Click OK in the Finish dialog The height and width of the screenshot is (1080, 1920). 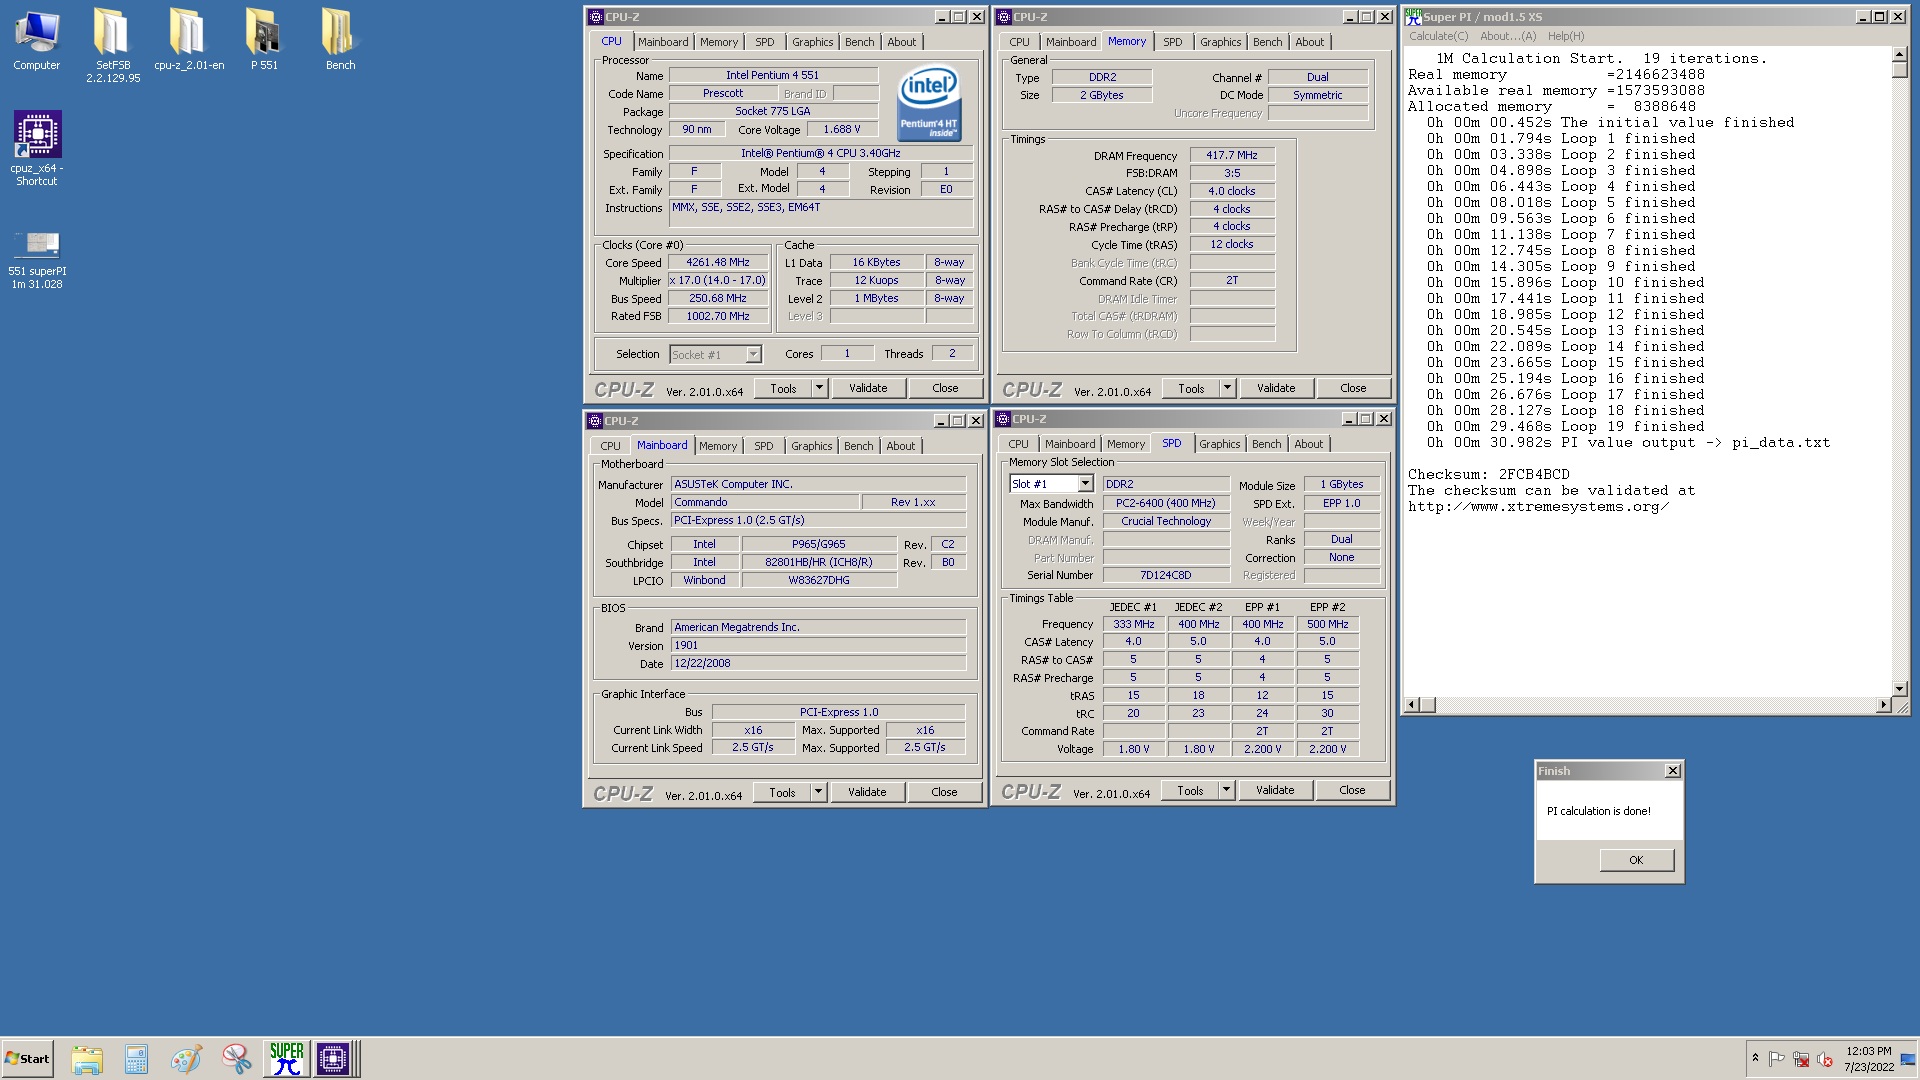coord(1636,860)
